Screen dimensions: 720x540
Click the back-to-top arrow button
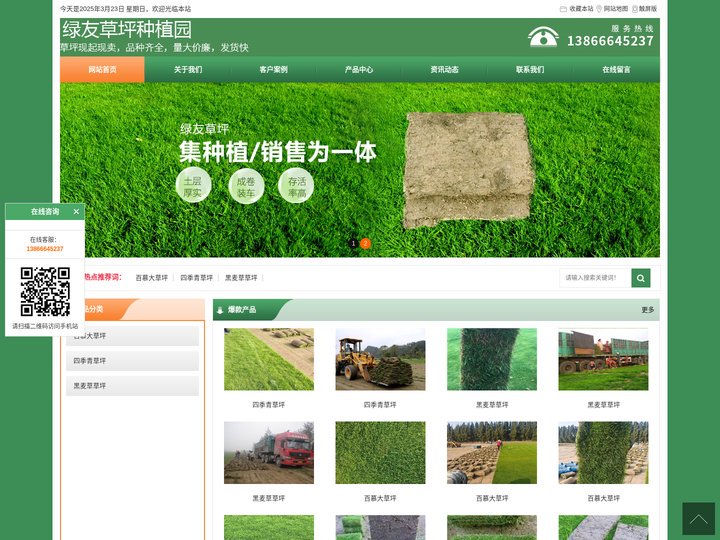pyautogui.click(x=698, y=518)
